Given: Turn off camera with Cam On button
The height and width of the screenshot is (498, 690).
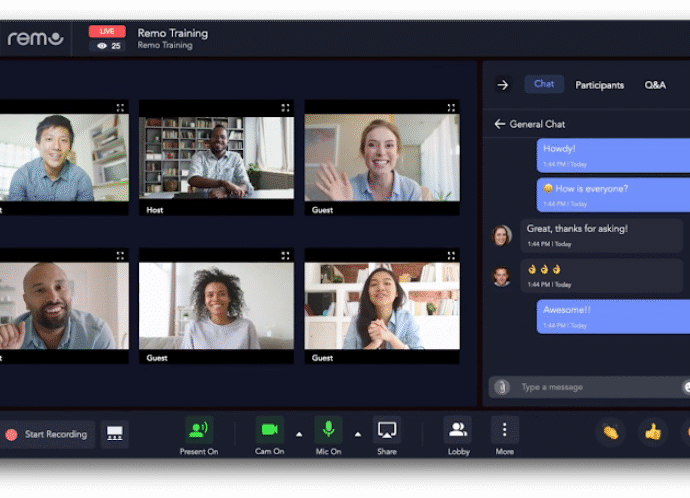Looking at the screenshot, I should coord(269,430).
